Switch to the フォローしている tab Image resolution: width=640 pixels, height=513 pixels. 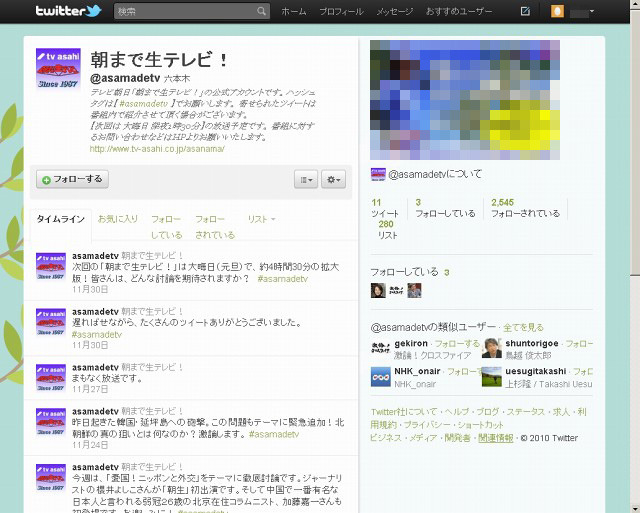click(166, 227)
